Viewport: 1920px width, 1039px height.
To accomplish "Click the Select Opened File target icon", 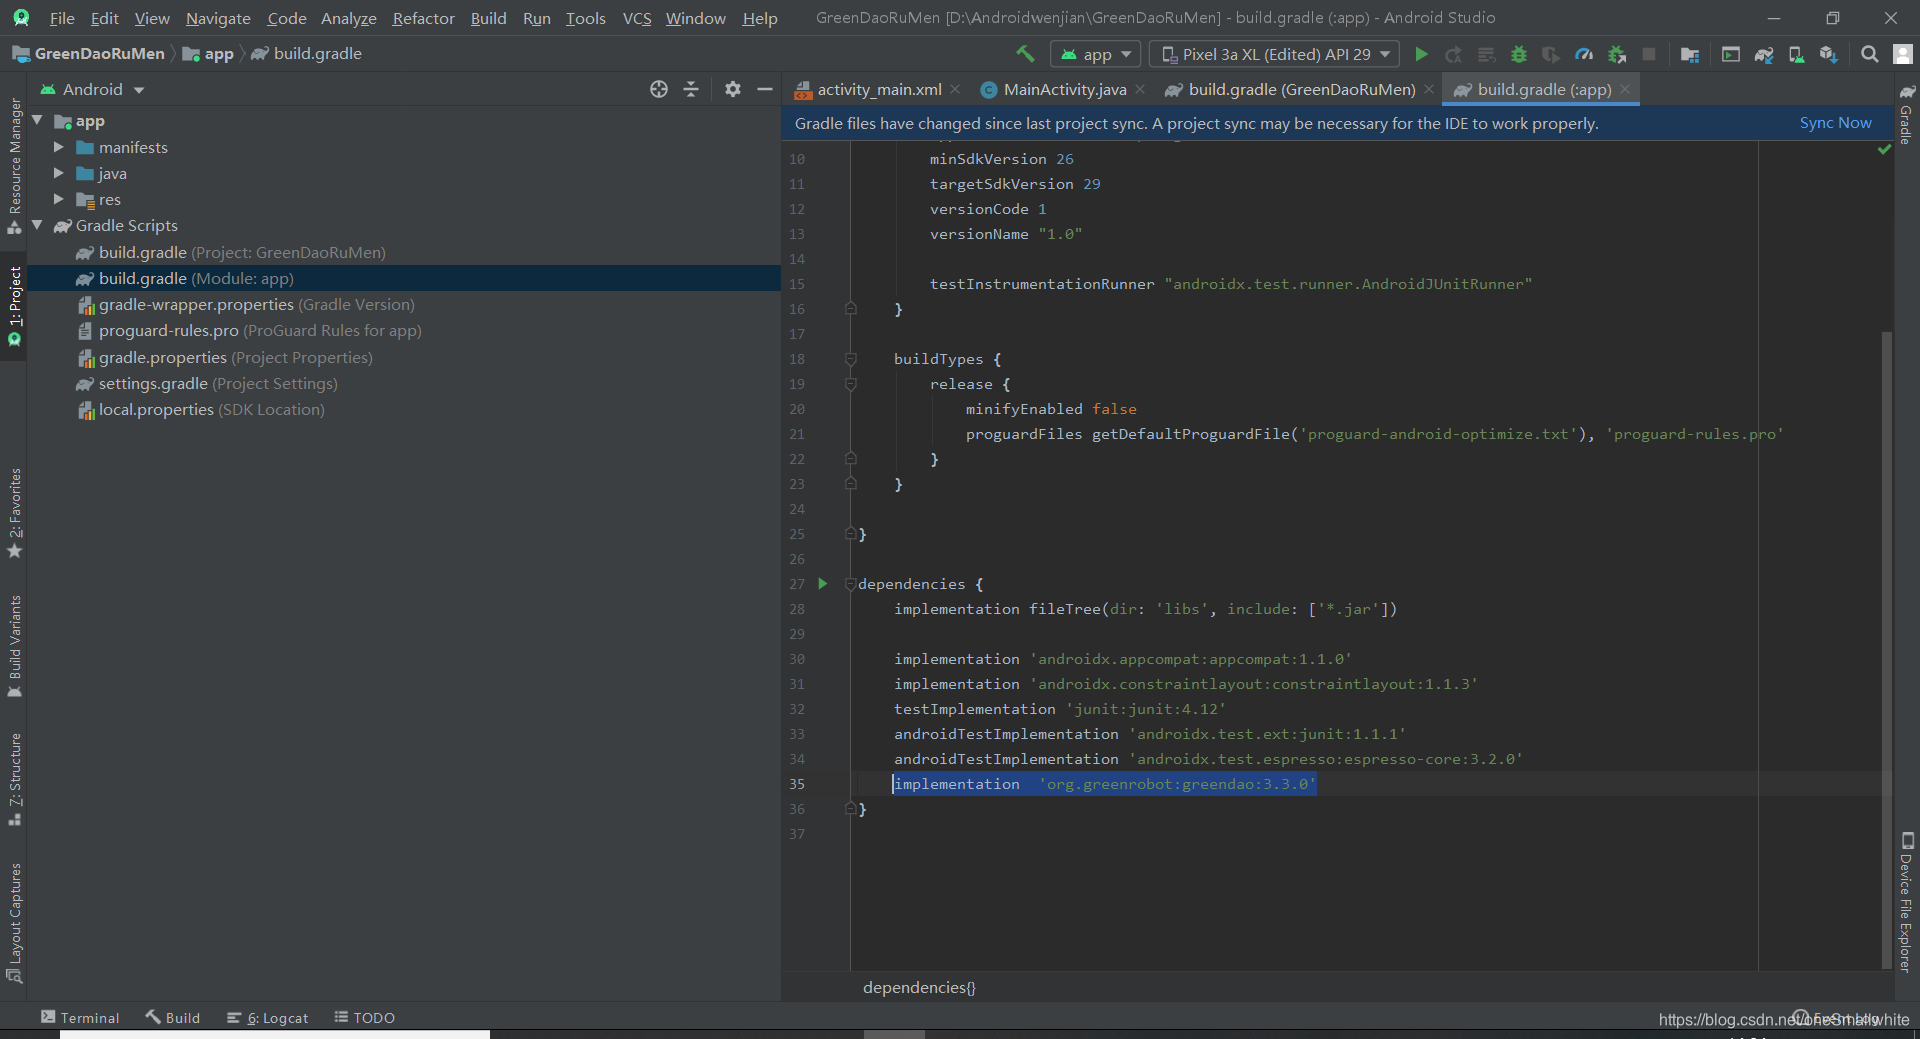I will (x=658, y=89).
